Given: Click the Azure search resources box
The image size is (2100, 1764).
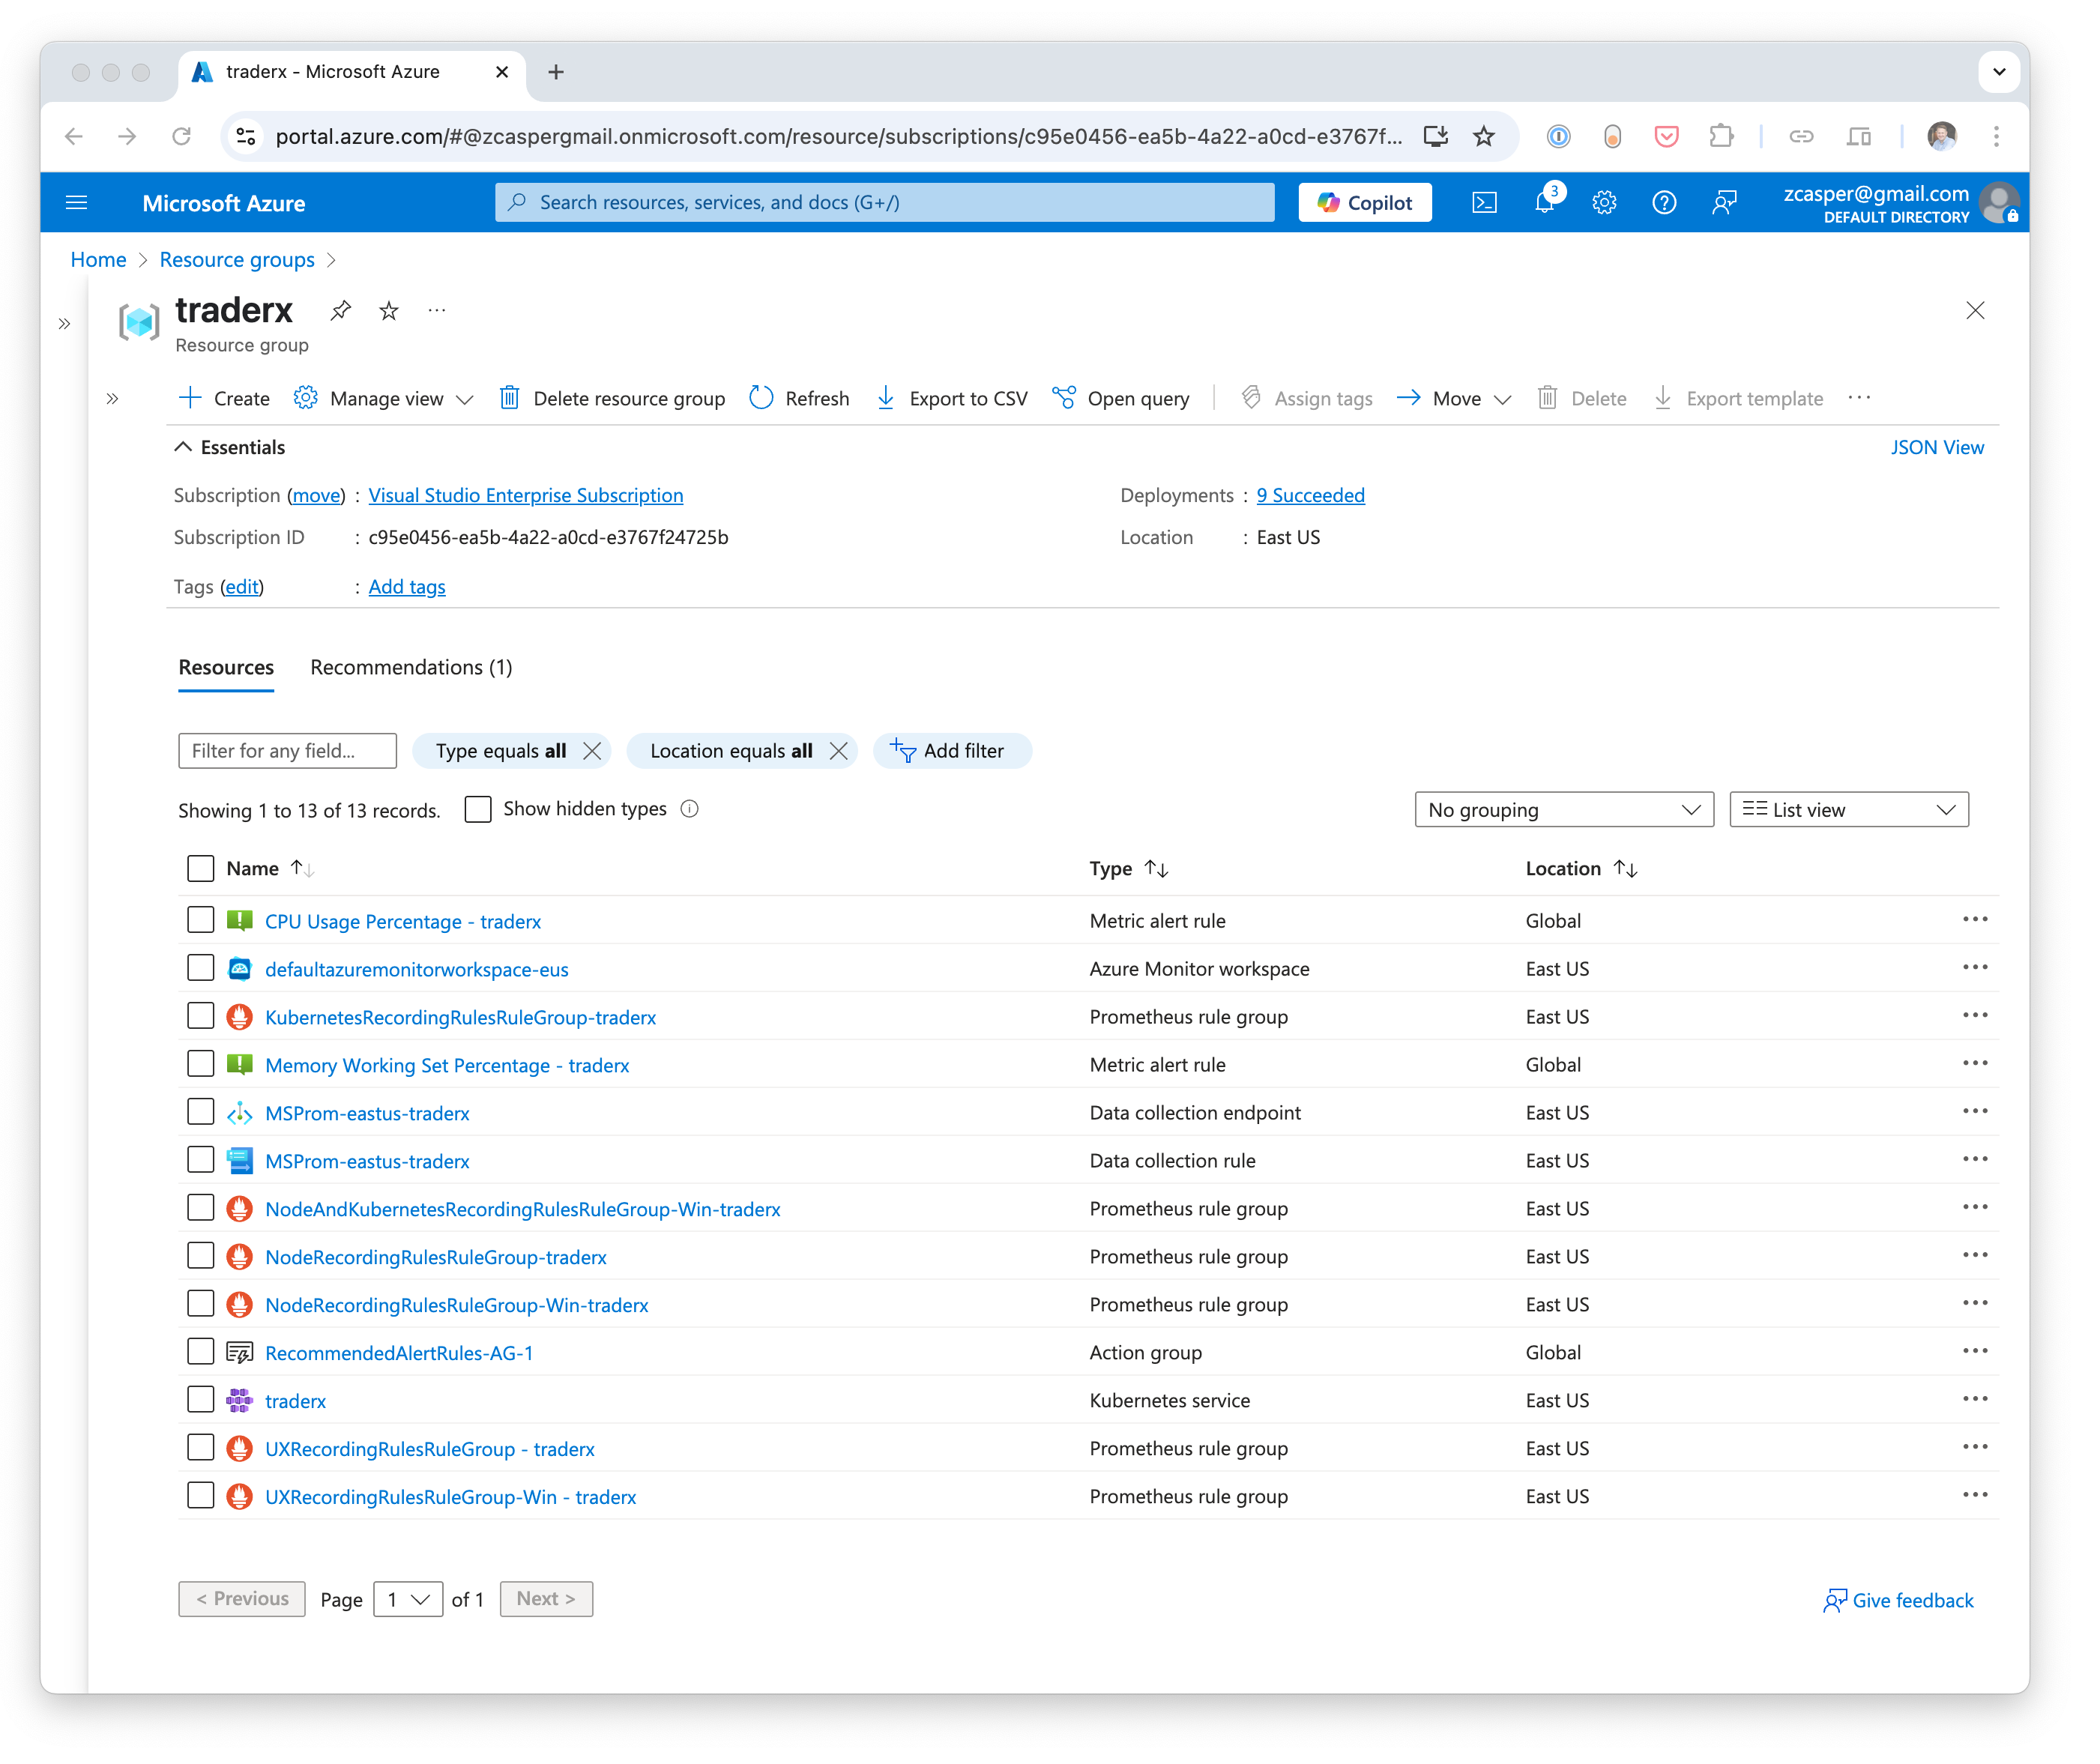Looking at the screenshot, I should click(885, 203).
